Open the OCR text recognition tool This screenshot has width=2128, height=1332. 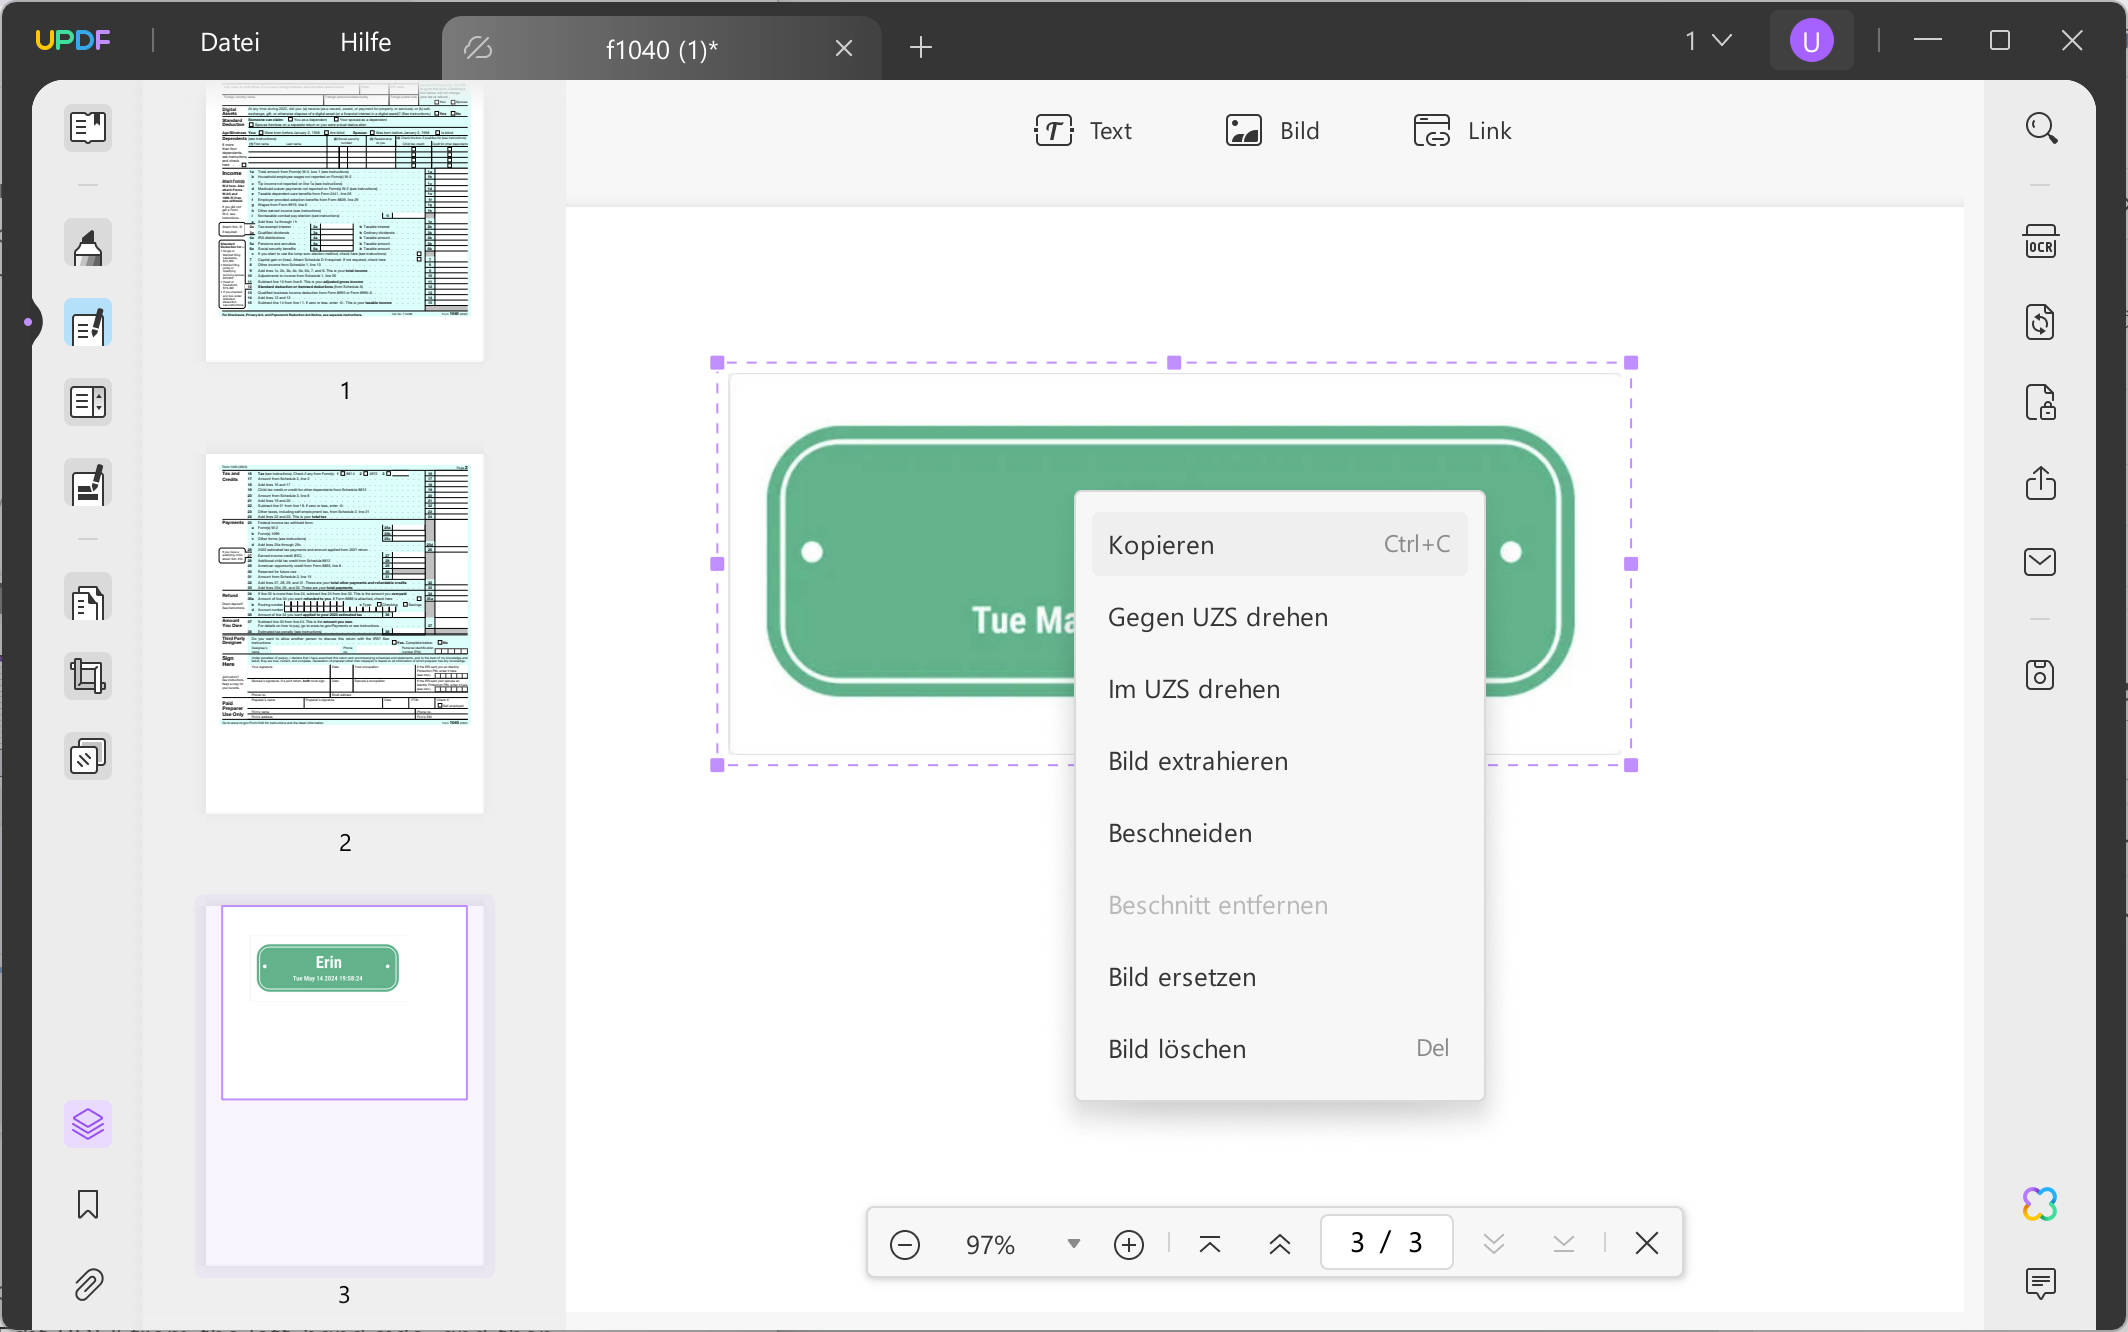click(x=2040, y=243)
